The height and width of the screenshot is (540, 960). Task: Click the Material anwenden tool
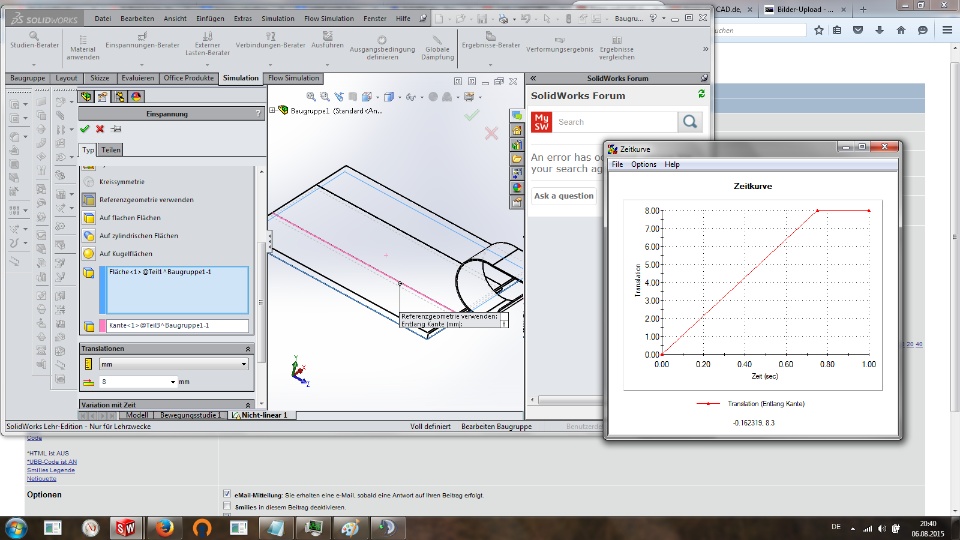83,47
